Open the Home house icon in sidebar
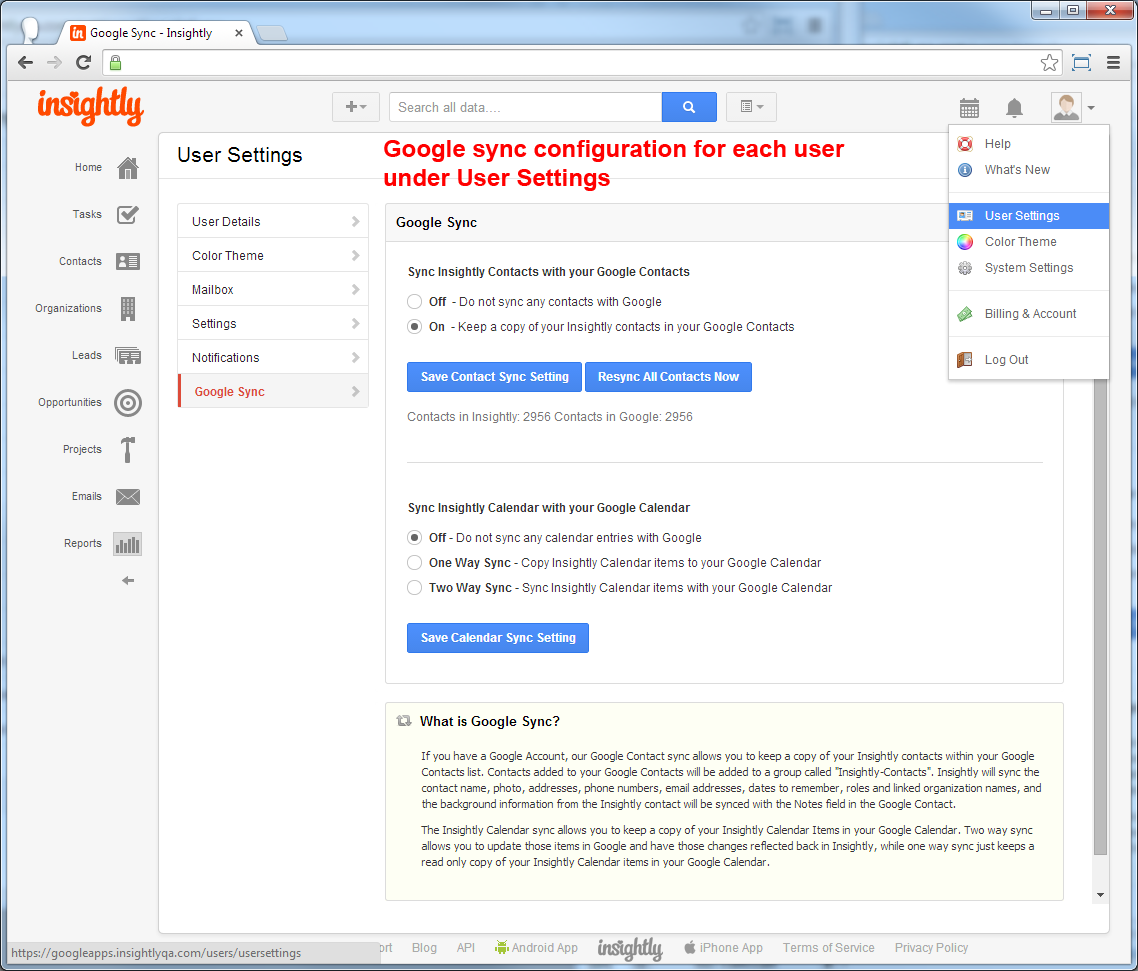This screenshot has height=971, width=1138. click(x=128, y=168)
